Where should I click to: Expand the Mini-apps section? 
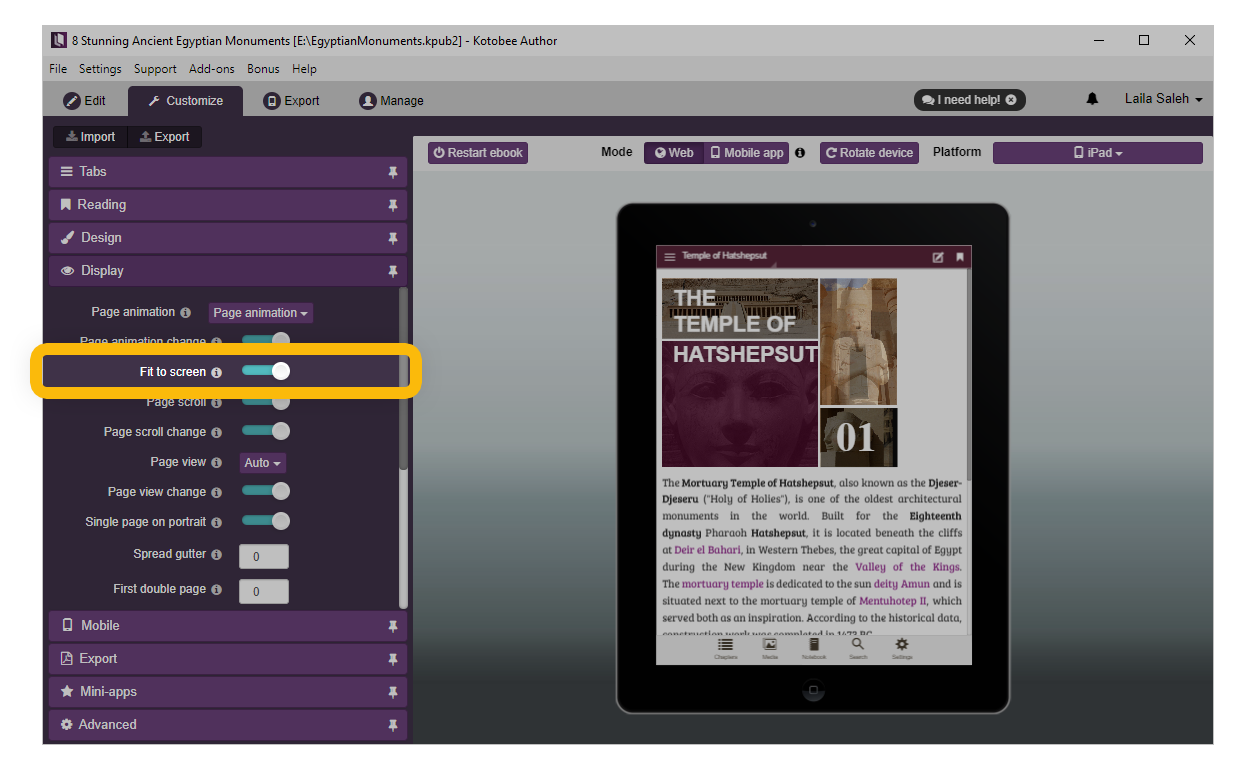click(x=228, y=692)
